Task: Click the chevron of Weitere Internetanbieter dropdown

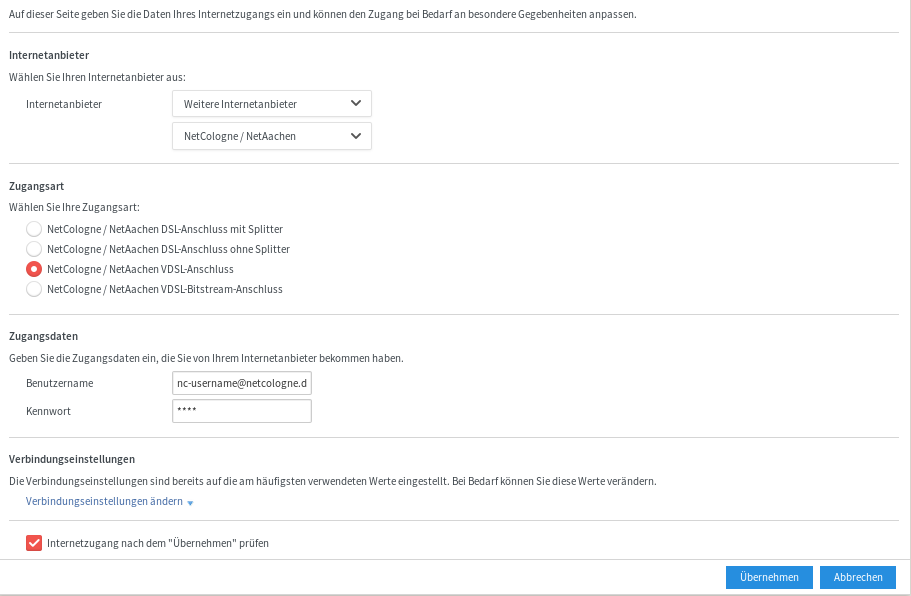Action: point(356,103)
